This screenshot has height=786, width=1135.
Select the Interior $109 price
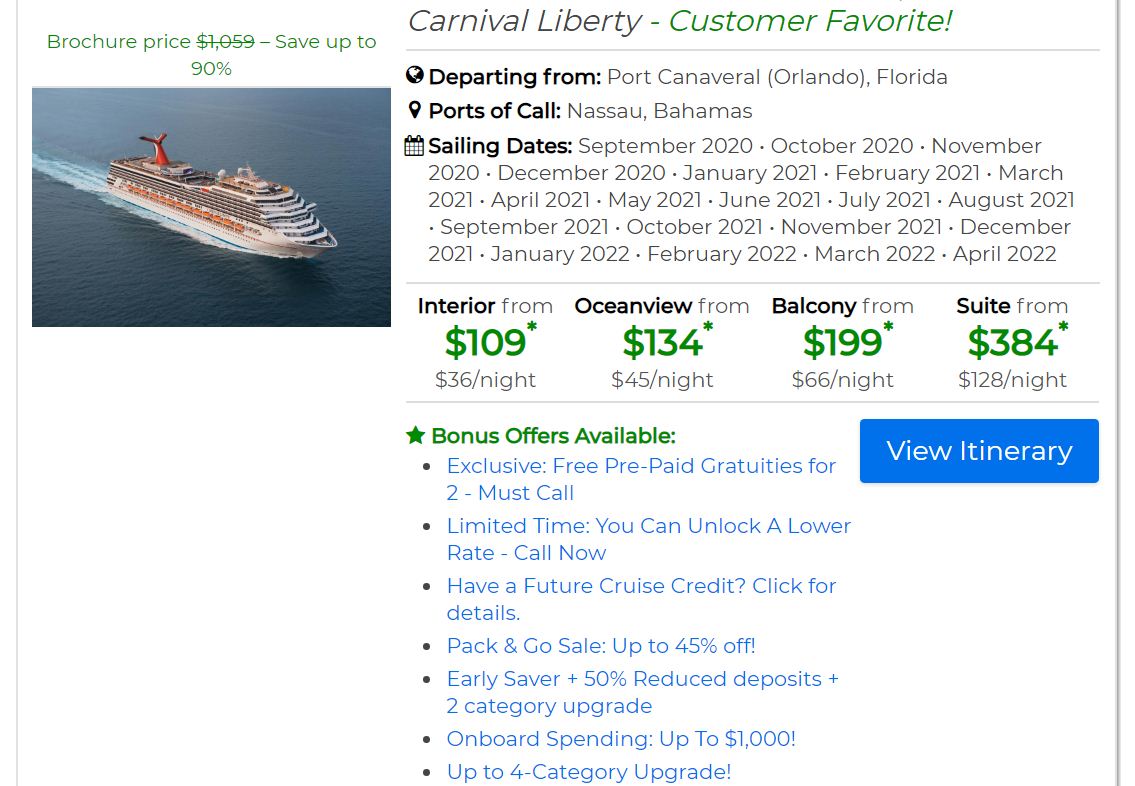(485, 343)
